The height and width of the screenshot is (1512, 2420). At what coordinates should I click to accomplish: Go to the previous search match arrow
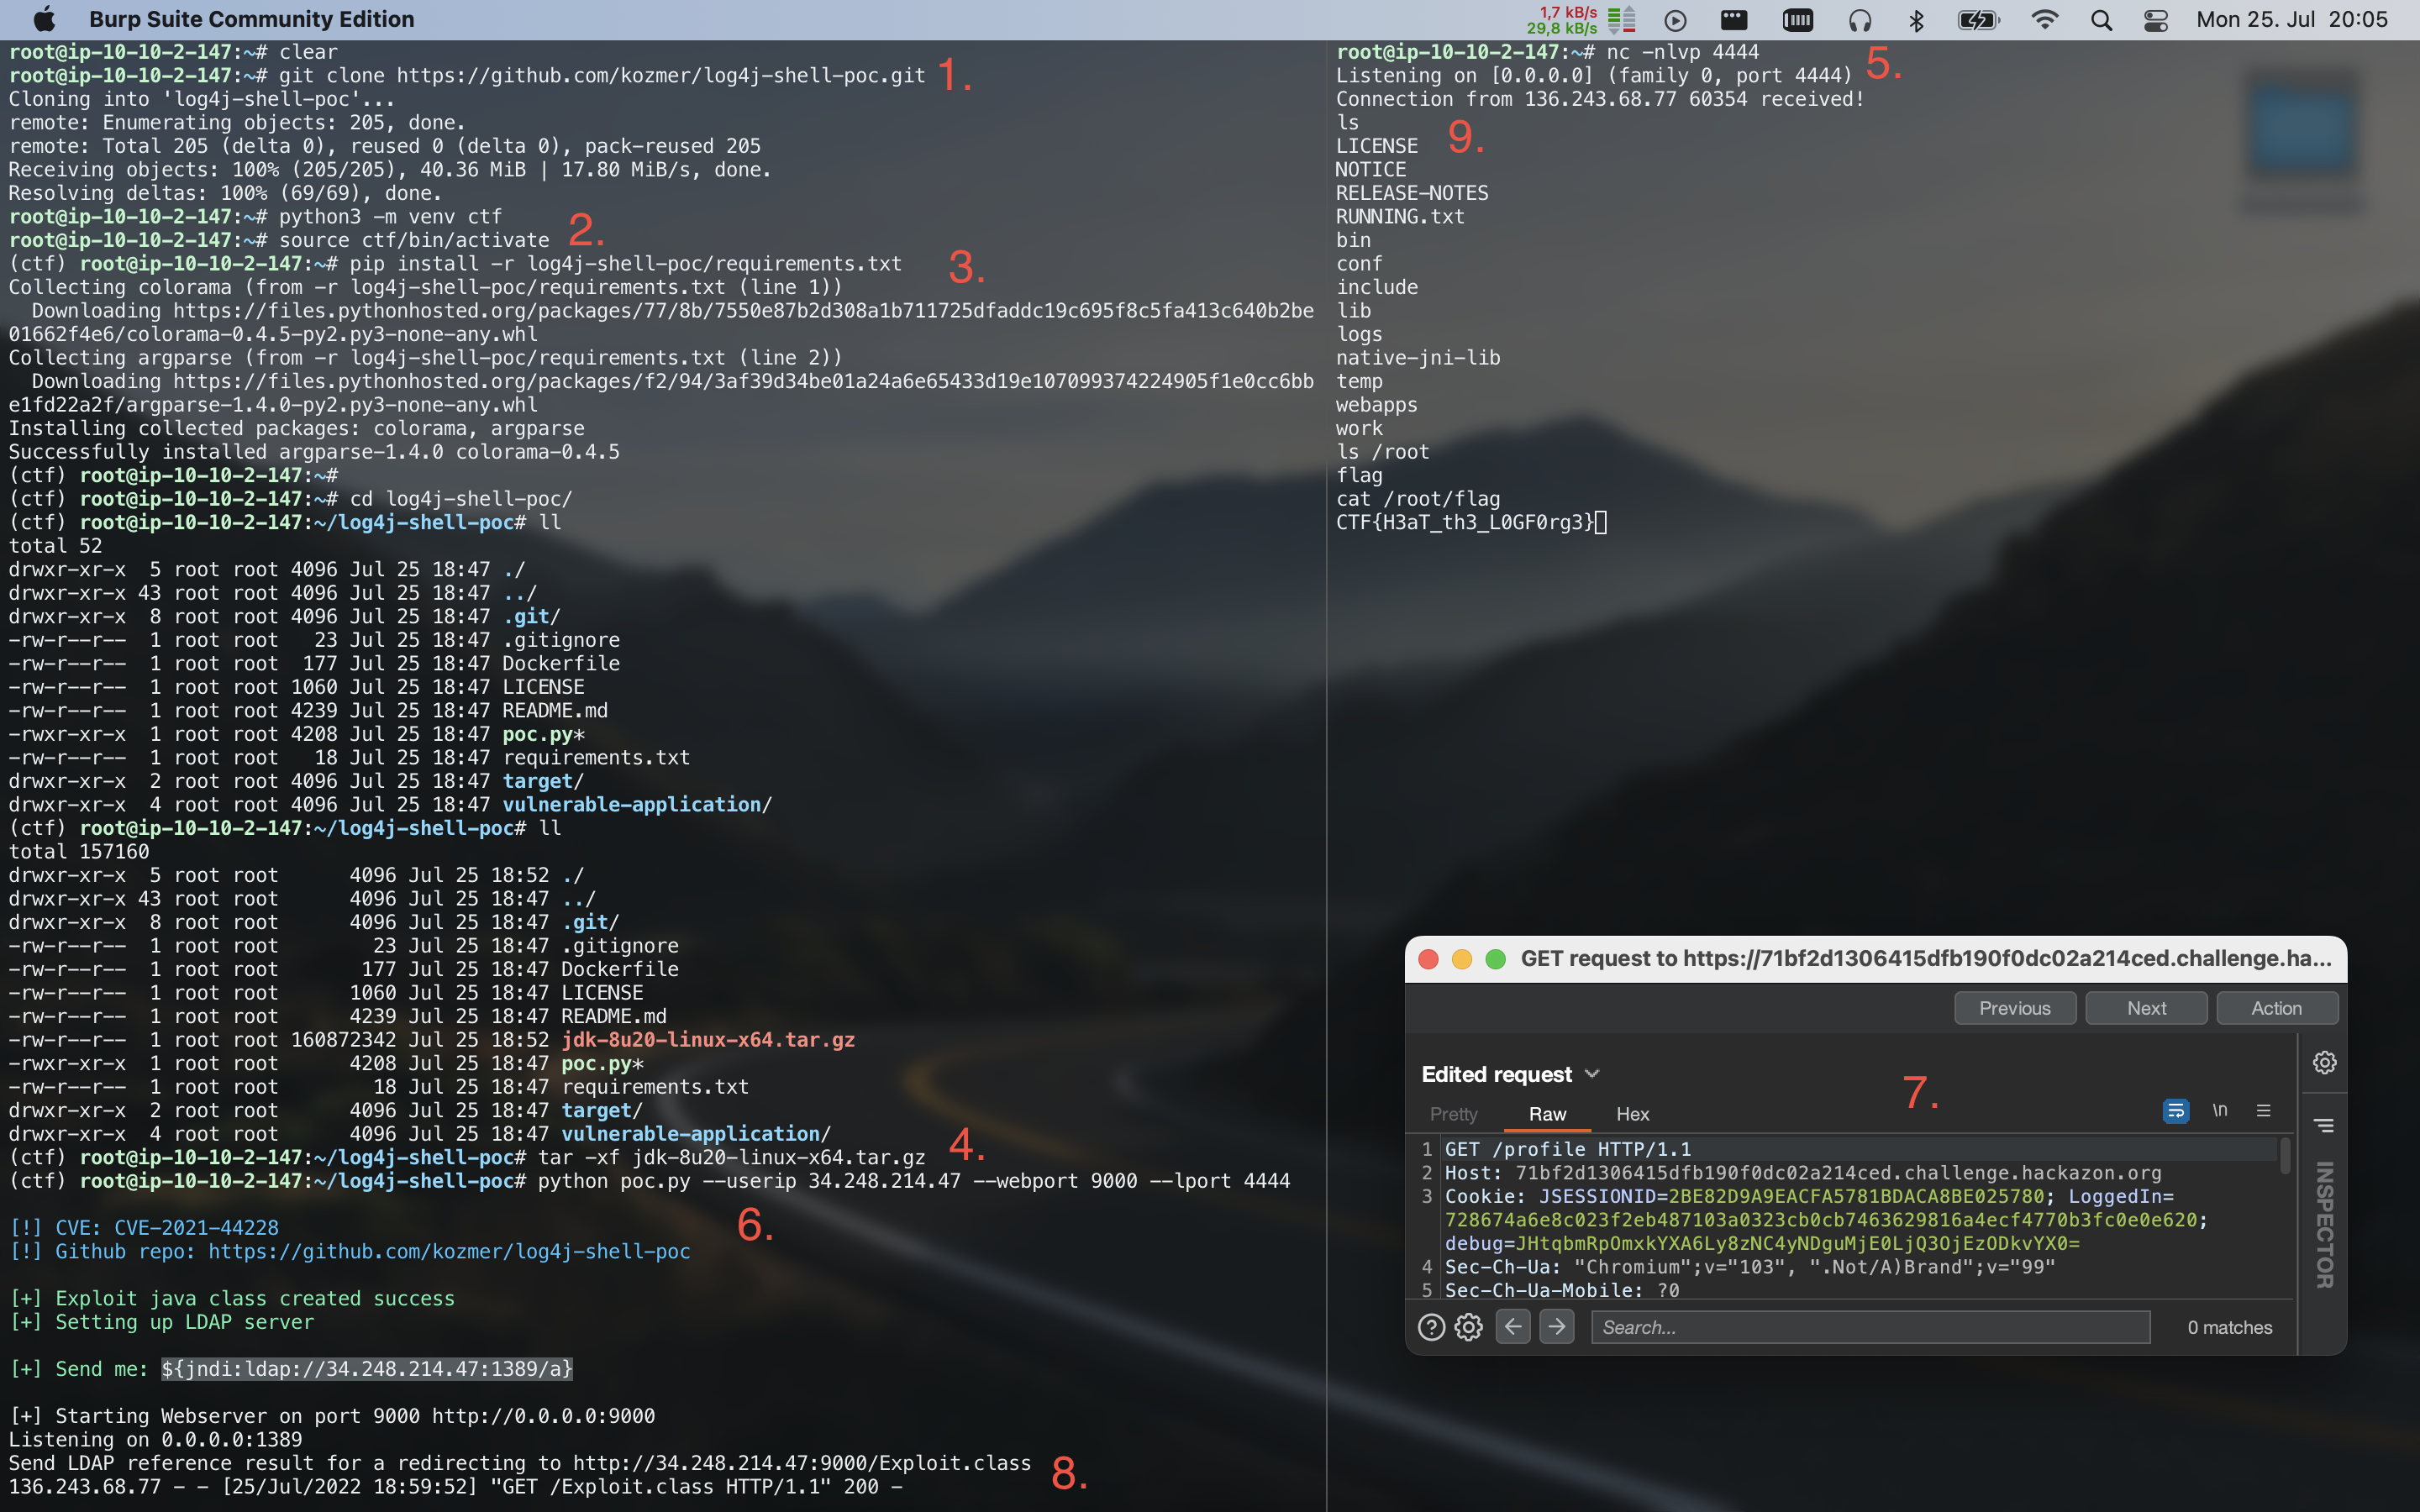click(1513, 1327)
